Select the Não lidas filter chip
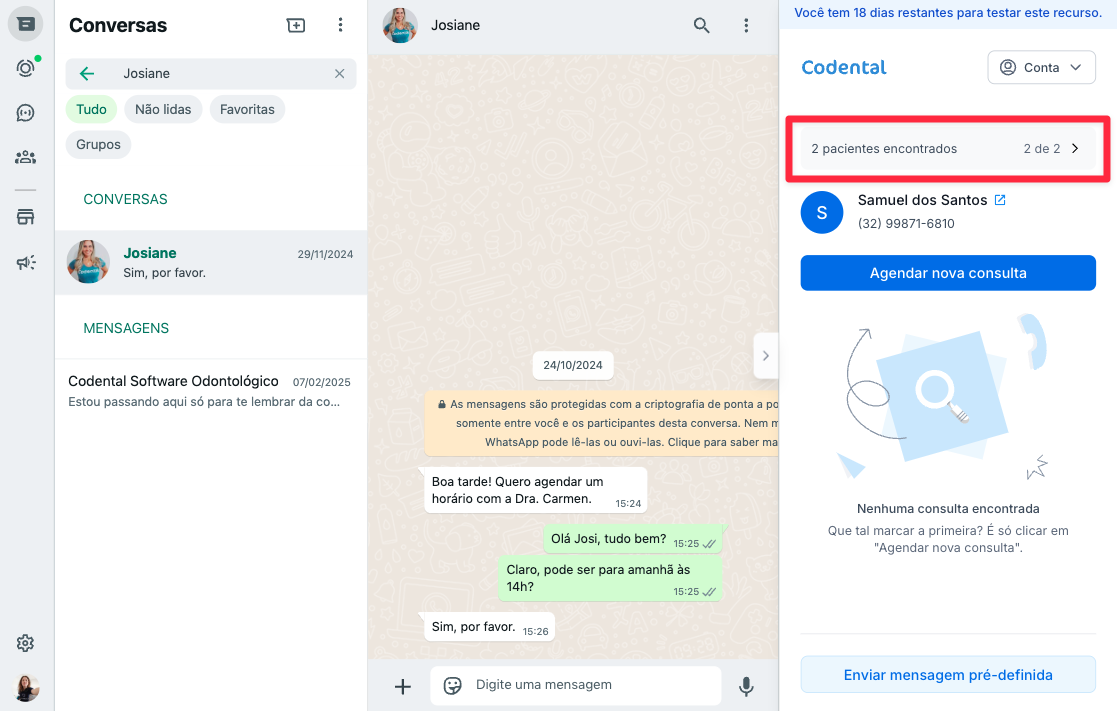This screenshot has width=1117, height=711. coord(163,109)
